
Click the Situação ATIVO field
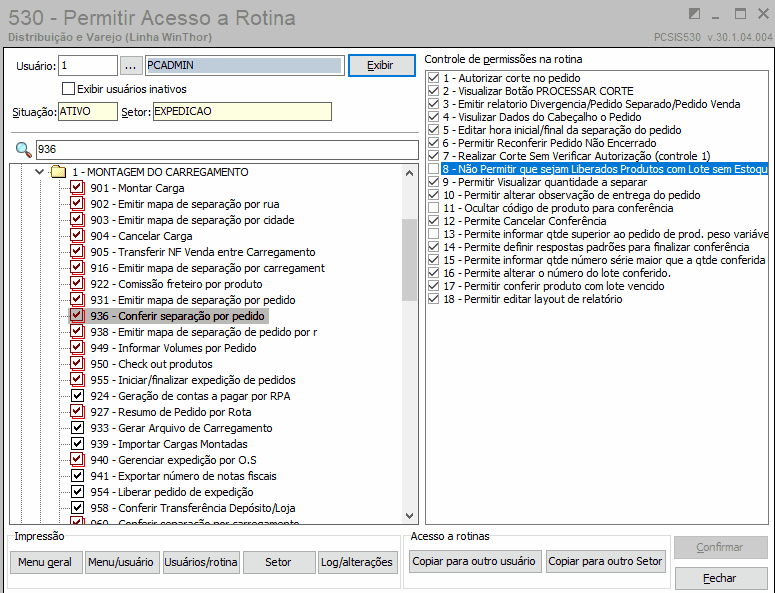tap(88, 112)
